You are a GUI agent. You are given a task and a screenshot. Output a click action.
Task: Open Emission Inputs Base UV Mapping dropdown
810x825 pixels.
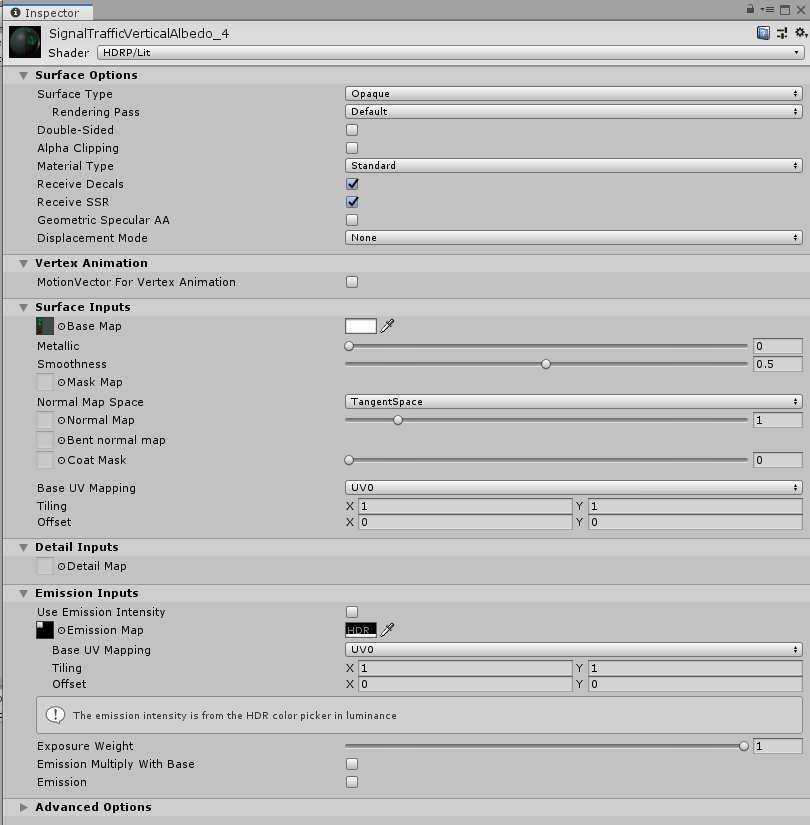click(574, 650)
